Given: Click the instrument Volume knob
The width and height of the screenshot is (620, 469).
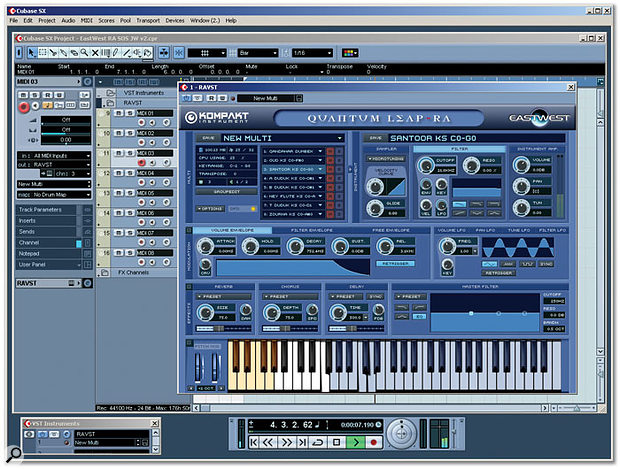Looking at the screenshot, I should (521, 165).
